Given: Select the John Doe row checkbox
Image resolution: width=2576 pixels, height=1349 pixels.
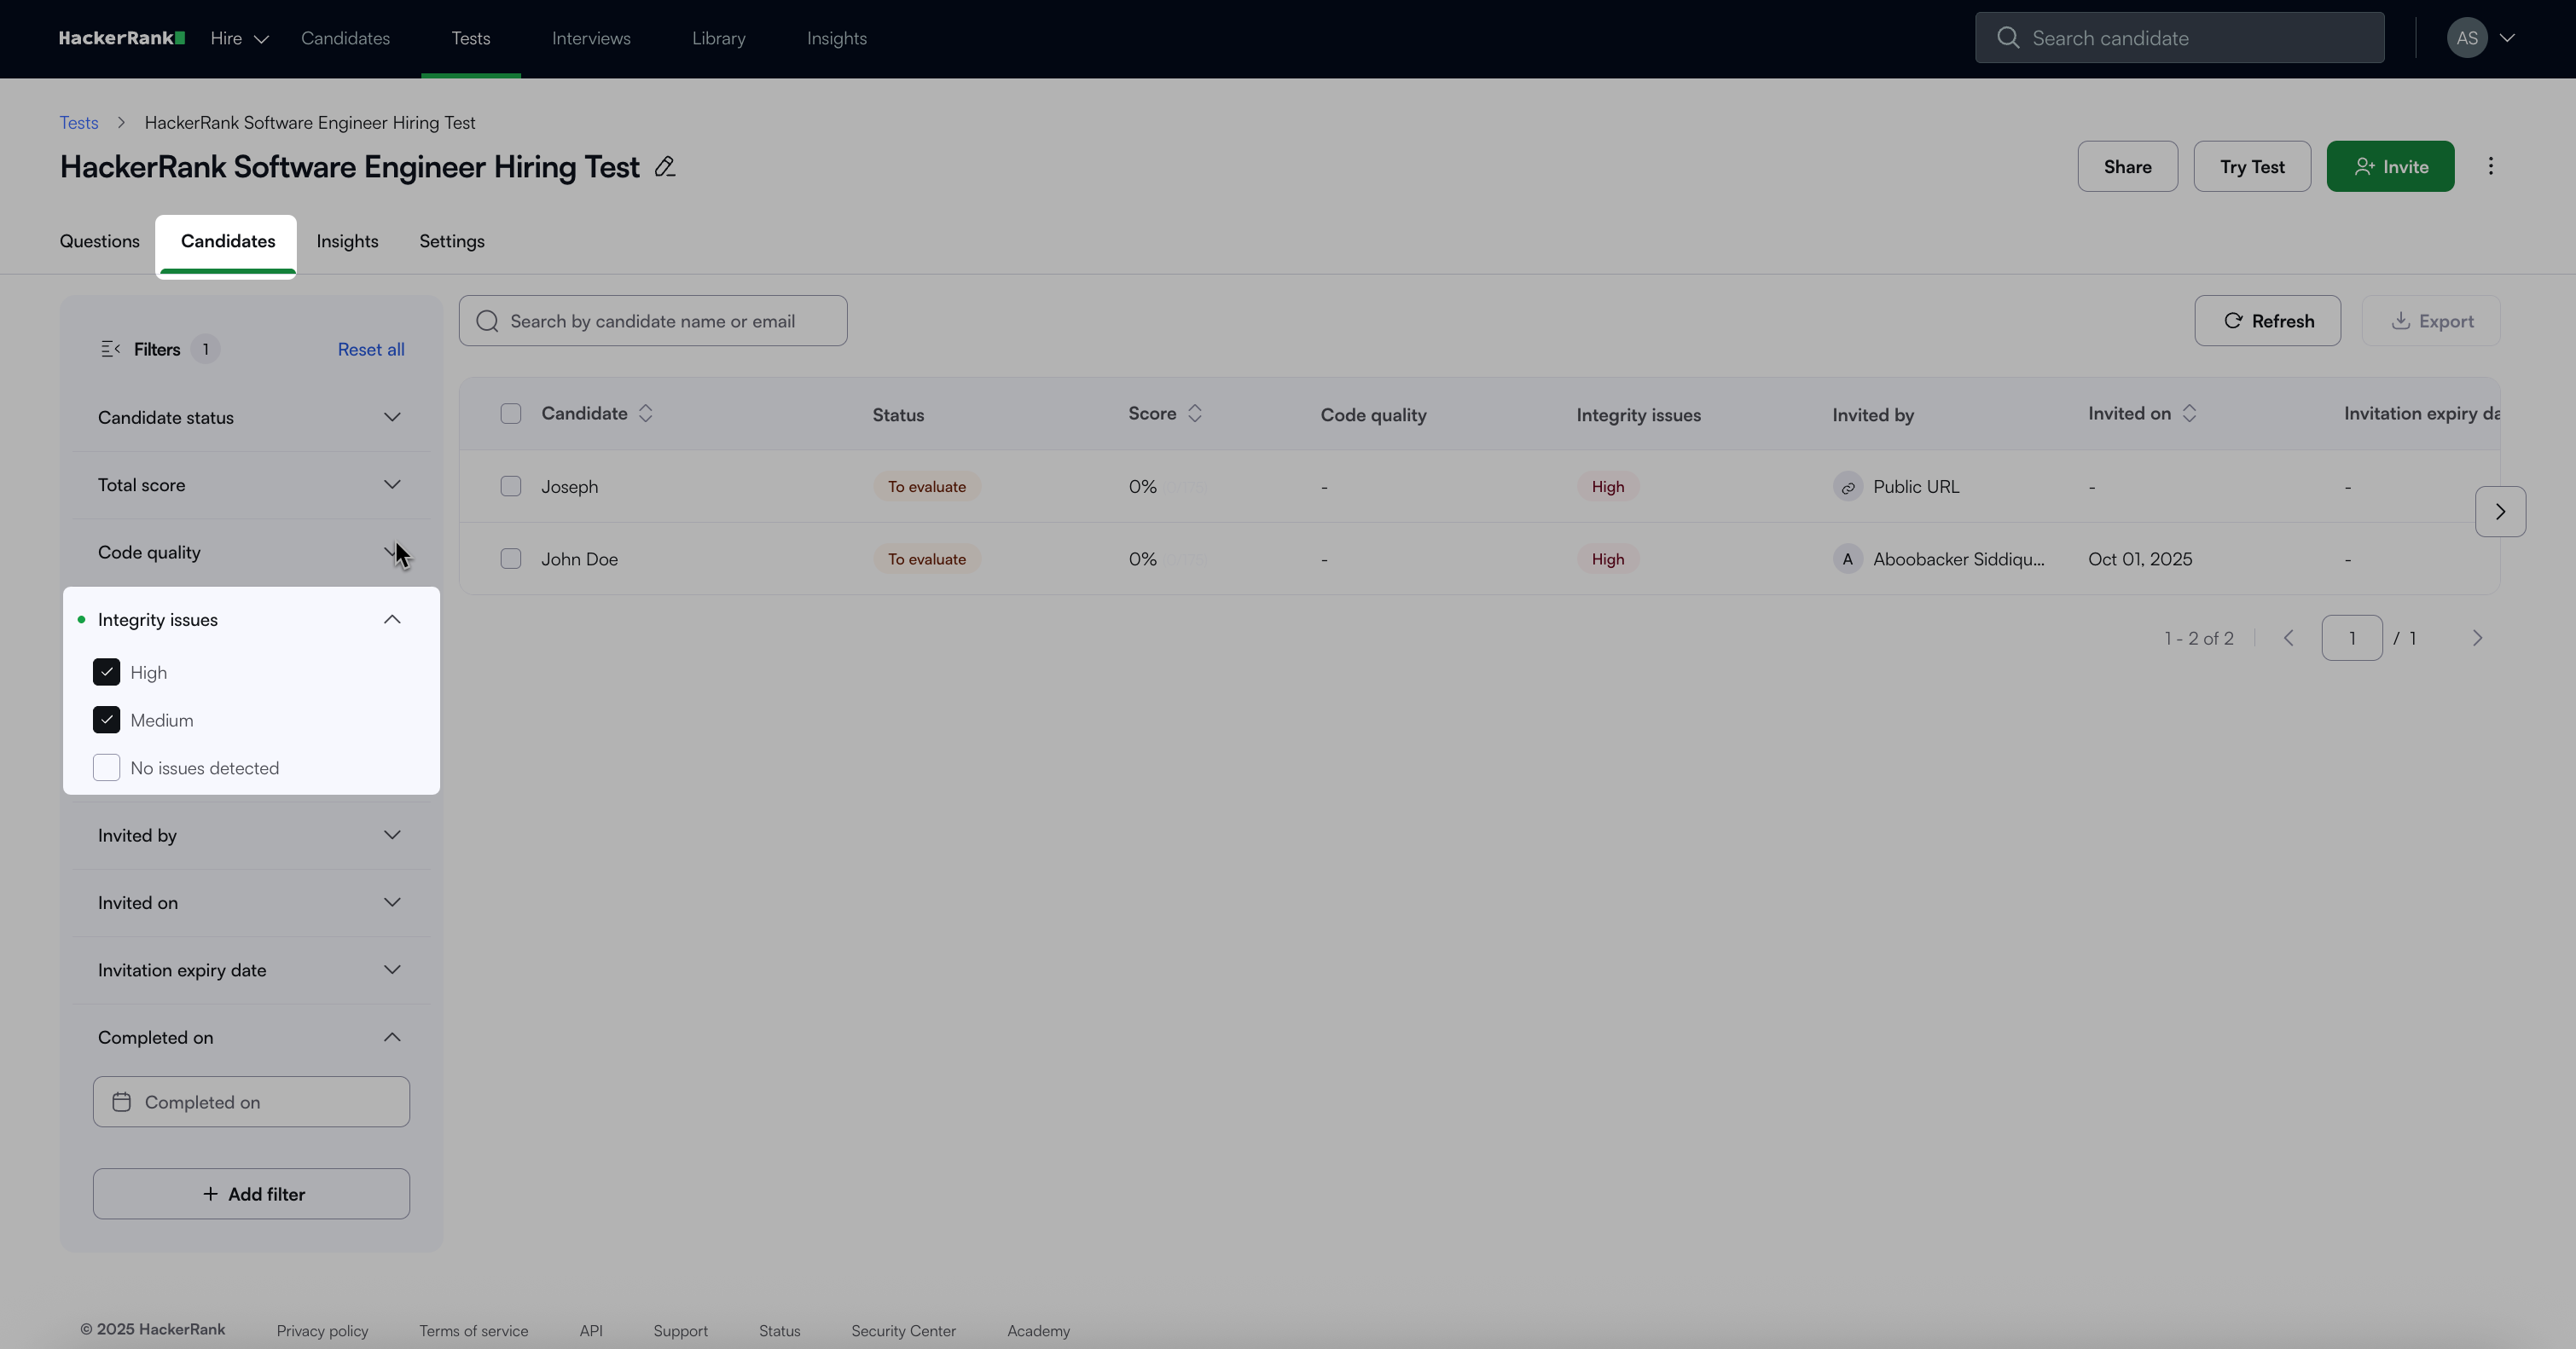Looking at the screenshot, I should 511,559.
